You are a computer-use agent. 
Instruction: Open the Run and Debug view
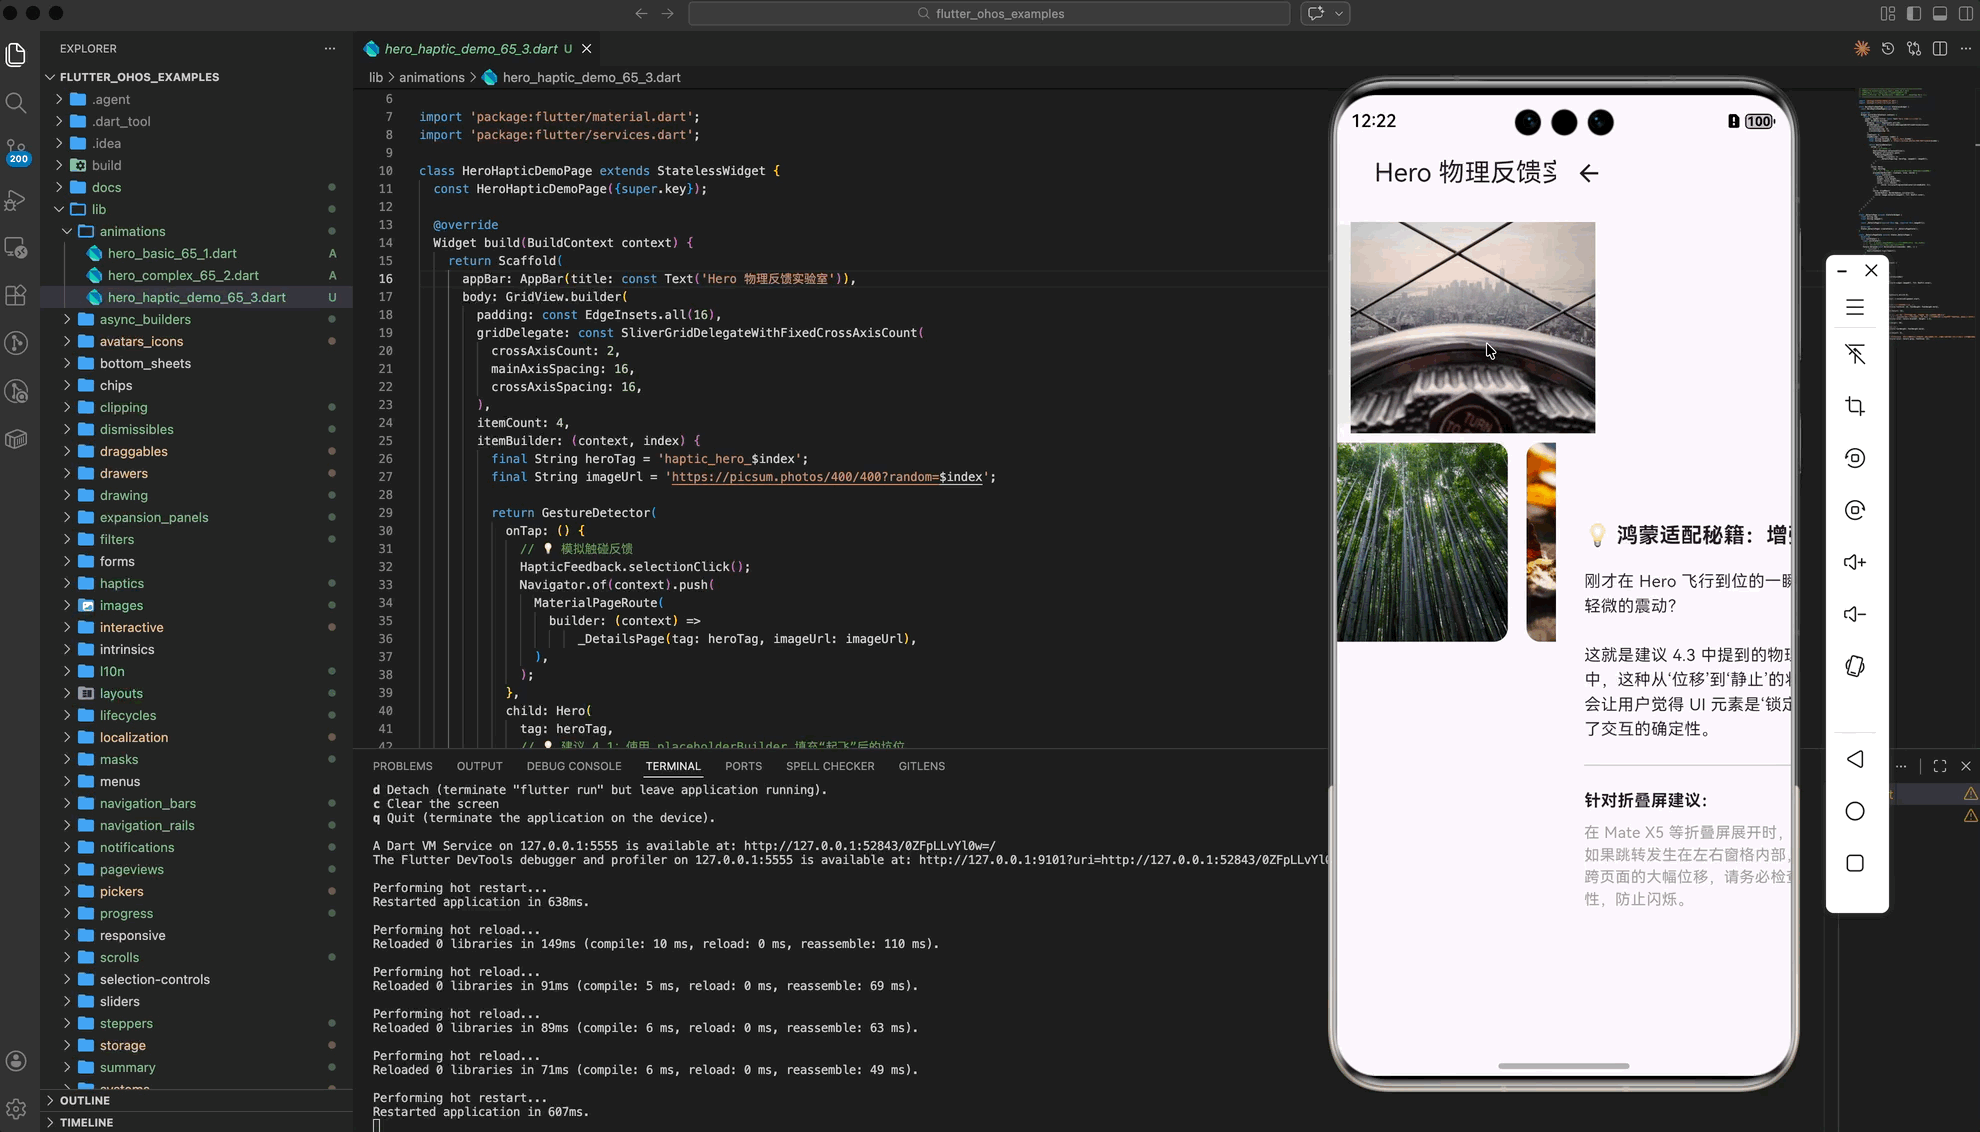(x=16, y=200)
